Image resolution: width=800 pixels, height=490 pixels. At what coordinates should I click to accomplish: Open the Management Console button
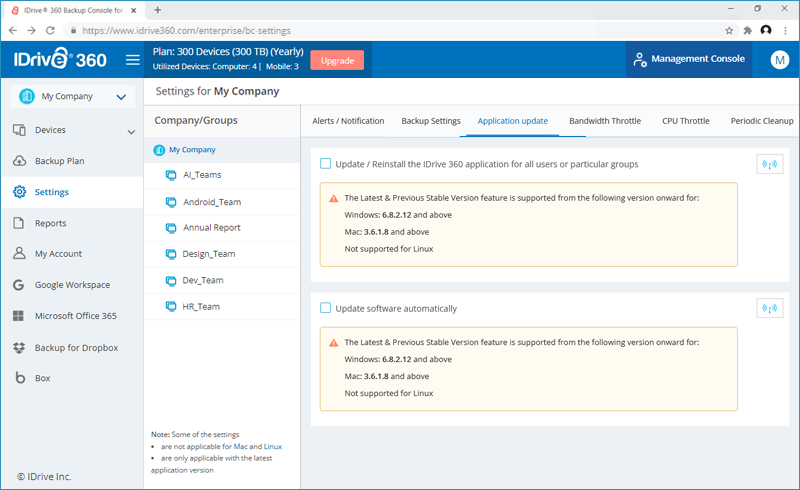point(688,59)
